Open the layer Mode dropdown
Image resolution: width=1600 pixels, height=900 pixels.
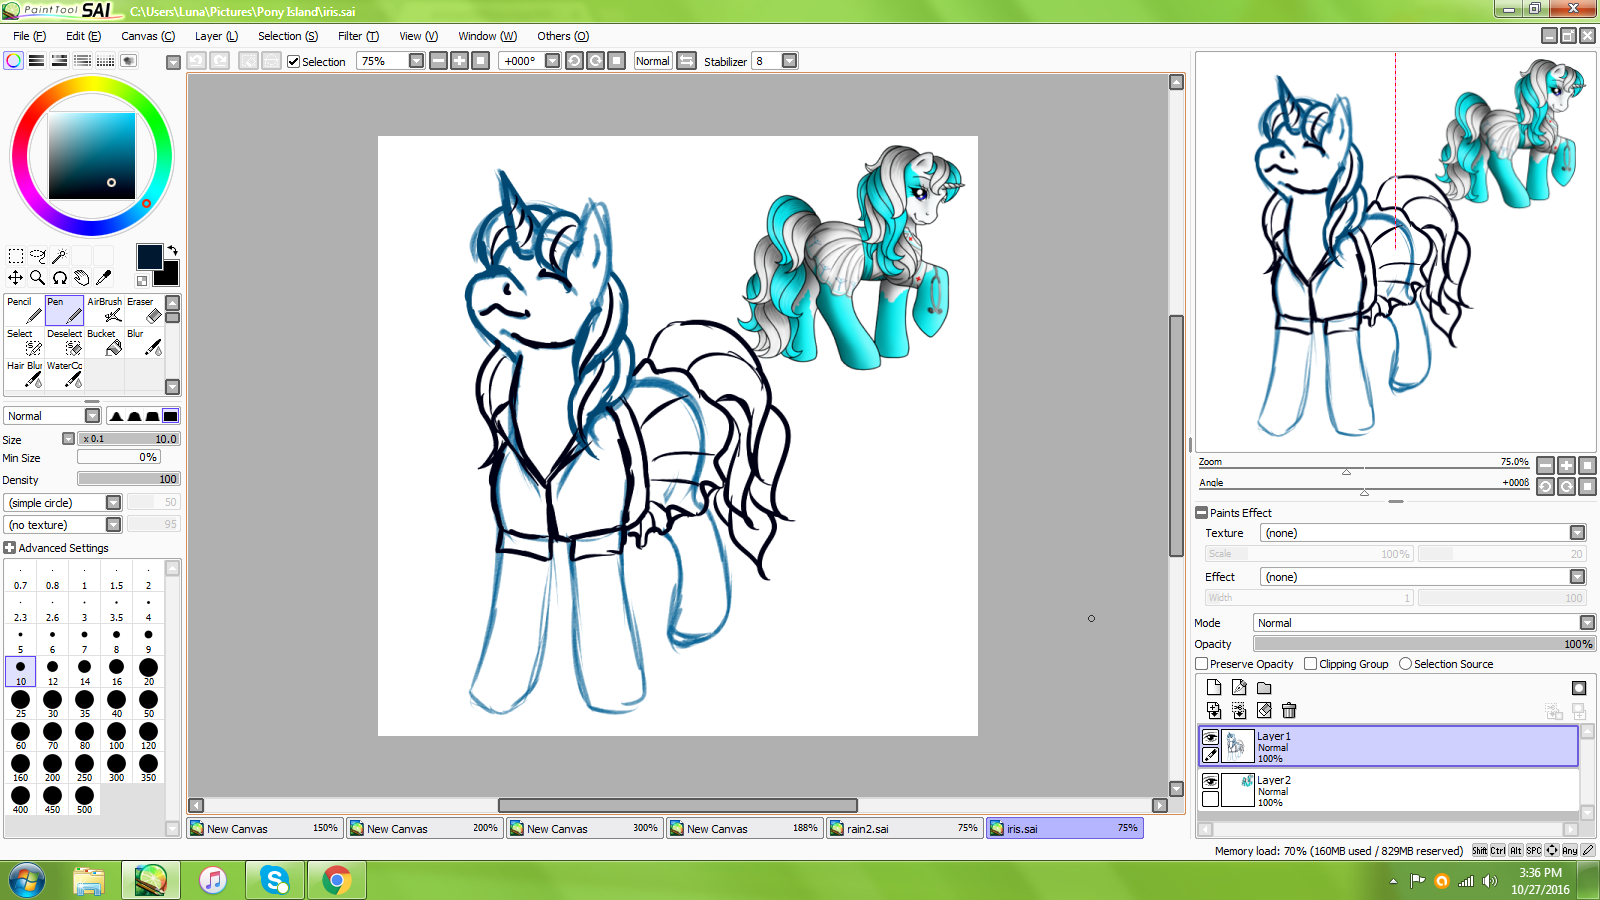(1587, 623)
